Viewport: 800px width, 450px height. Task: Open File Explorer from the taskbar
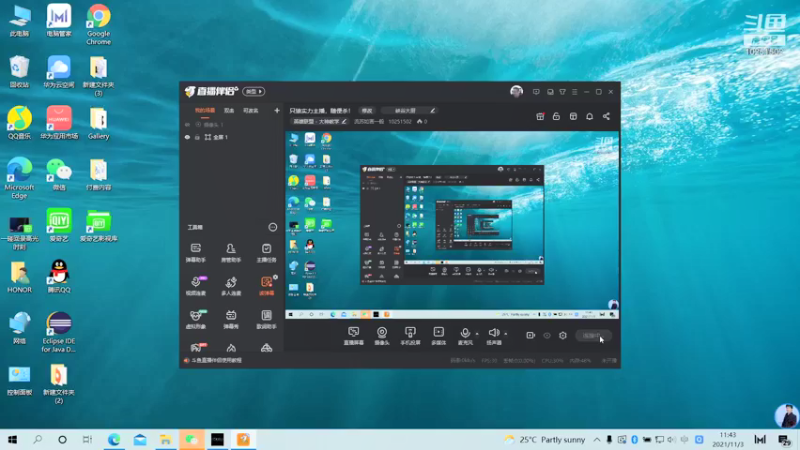(165, 439)
